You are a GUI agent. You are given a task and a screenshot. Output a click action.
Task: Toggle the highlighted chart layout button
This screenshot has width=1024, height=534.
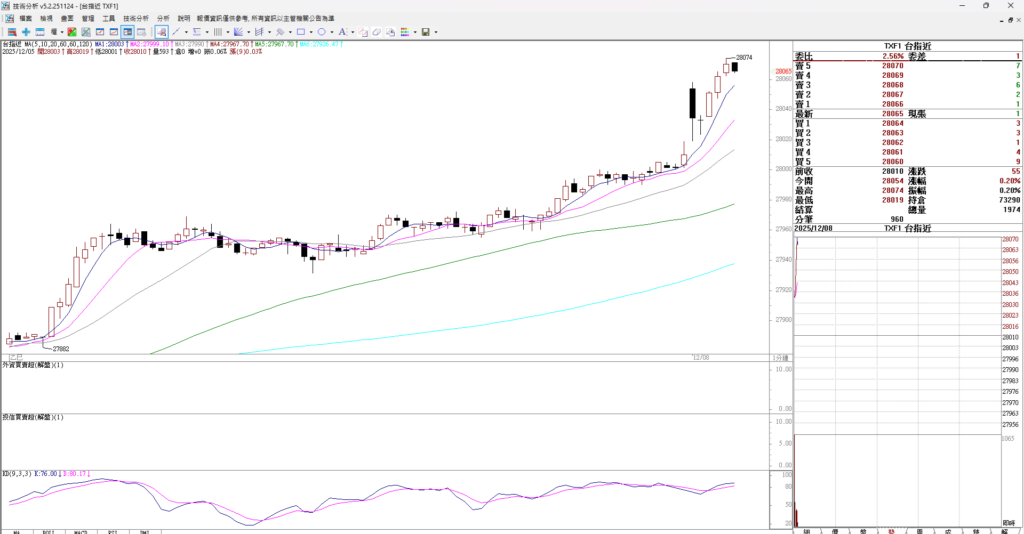127,32
